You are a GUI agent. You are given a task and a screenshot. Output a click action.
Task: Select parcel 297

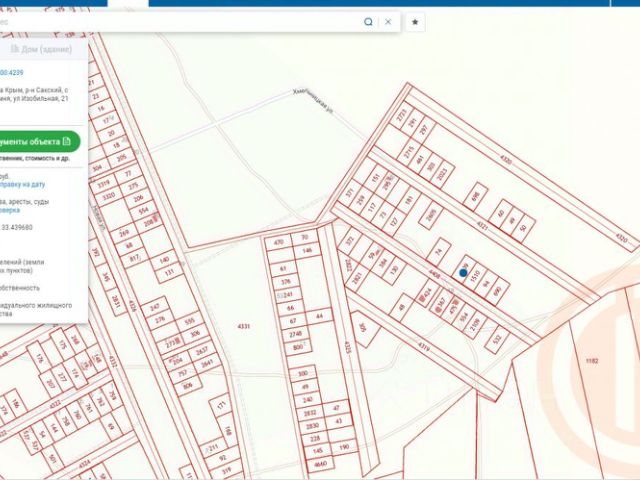(423, 130)
